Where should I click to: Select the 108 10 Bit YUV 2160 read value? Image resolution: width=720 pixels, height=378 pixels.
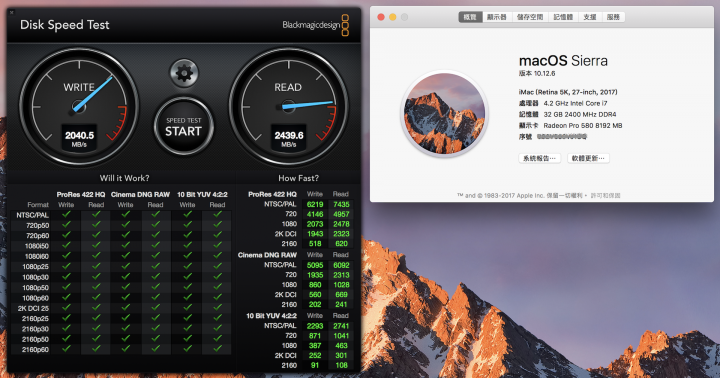[341, 365]
